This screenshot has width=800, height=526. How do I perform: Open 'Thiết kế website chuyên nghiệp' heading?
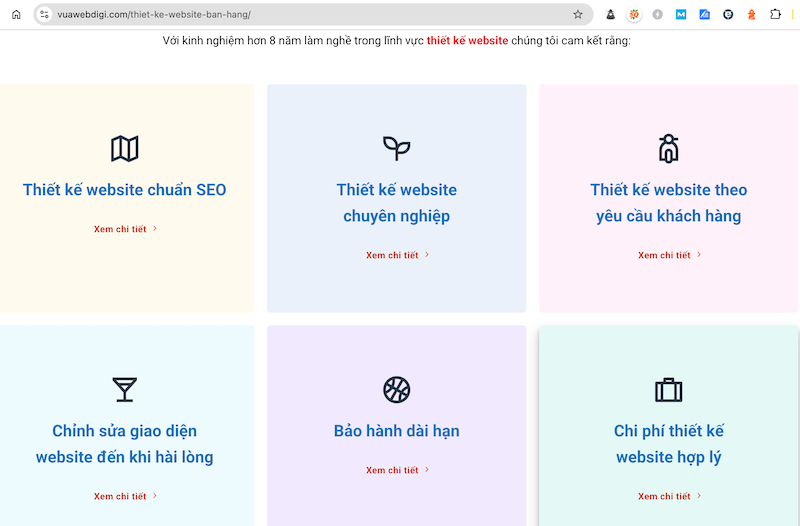click(396, 203)
